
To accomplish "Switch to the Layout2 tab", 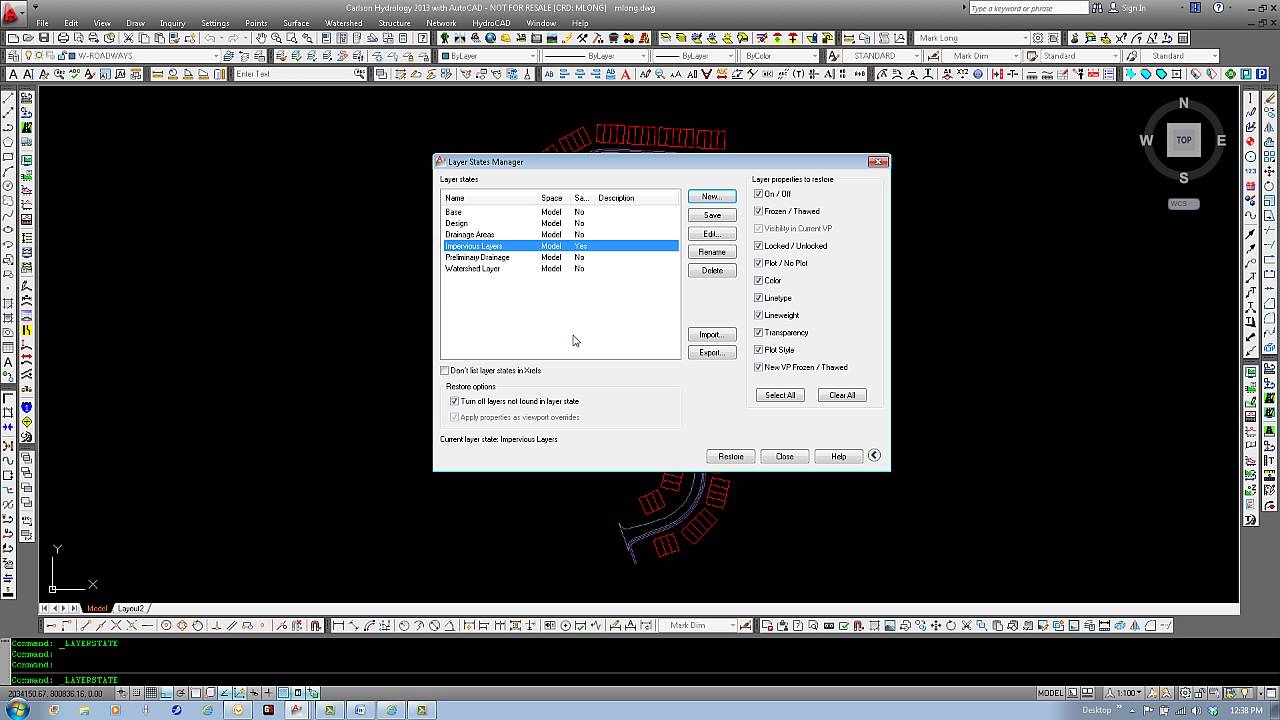I will [x=131, y=608].
